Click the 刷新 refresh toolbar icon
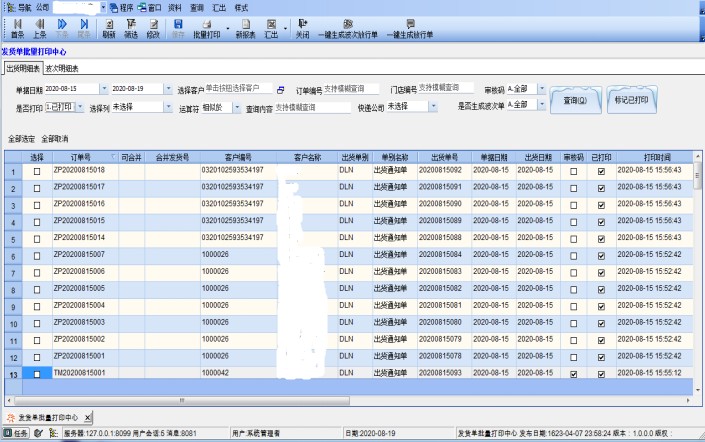705x442 pixels. 109,29
